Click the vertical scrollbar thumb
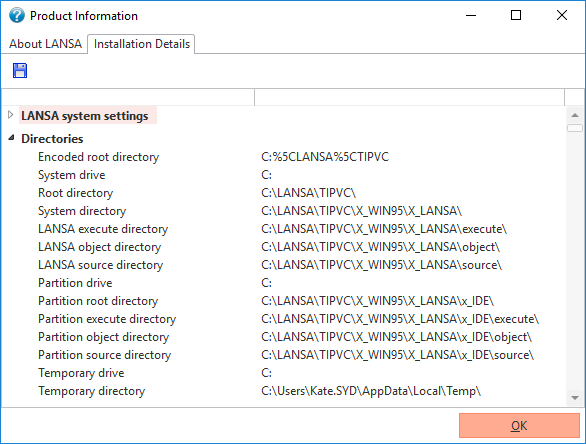The height and width of the screenshot is (444, 586). tap(575, 128)
